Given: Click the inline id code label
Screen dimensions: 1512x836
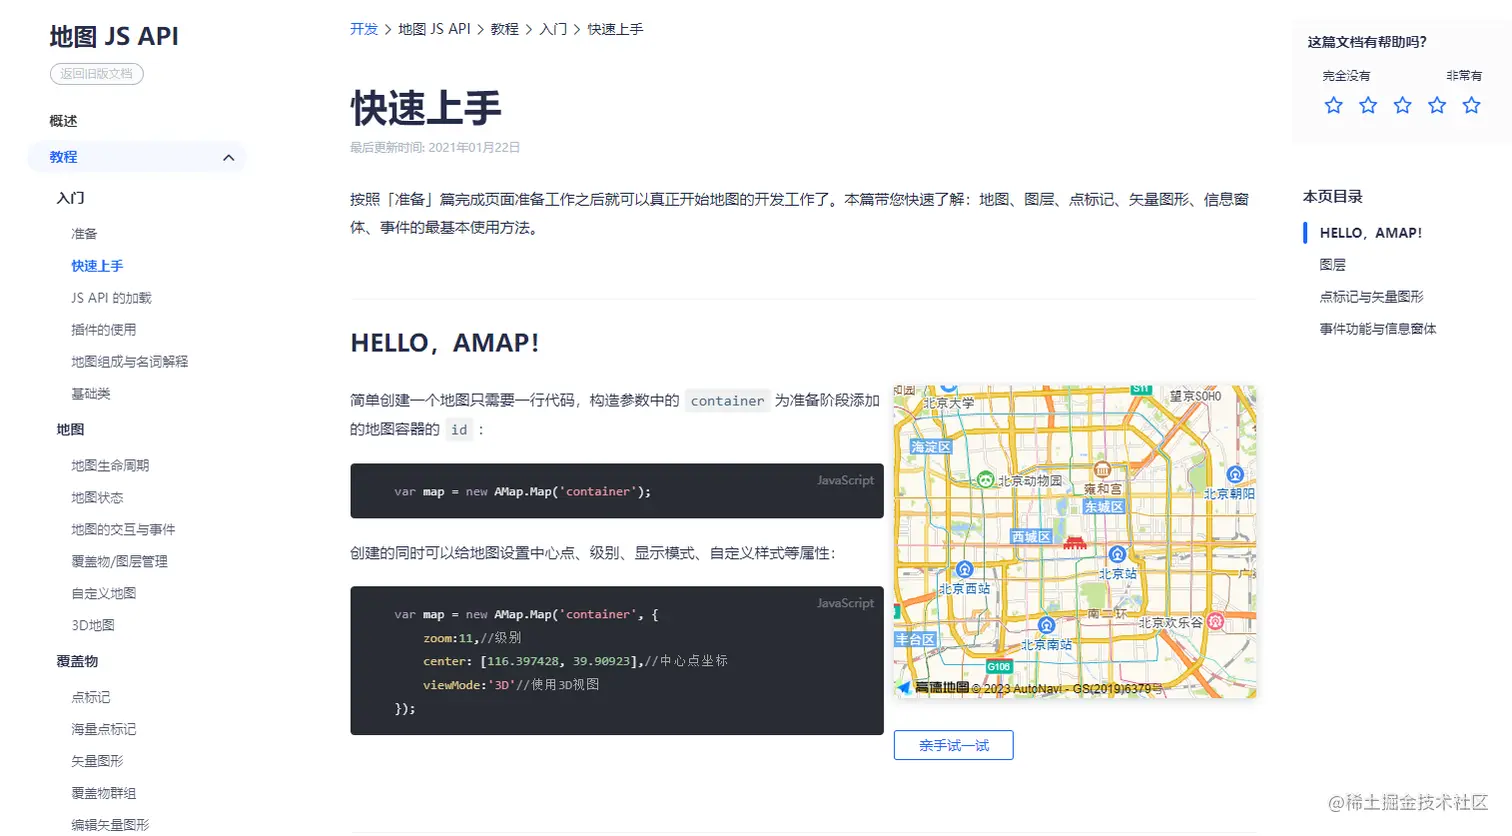Looking at the screenshot, I should [x=459, y=430].
